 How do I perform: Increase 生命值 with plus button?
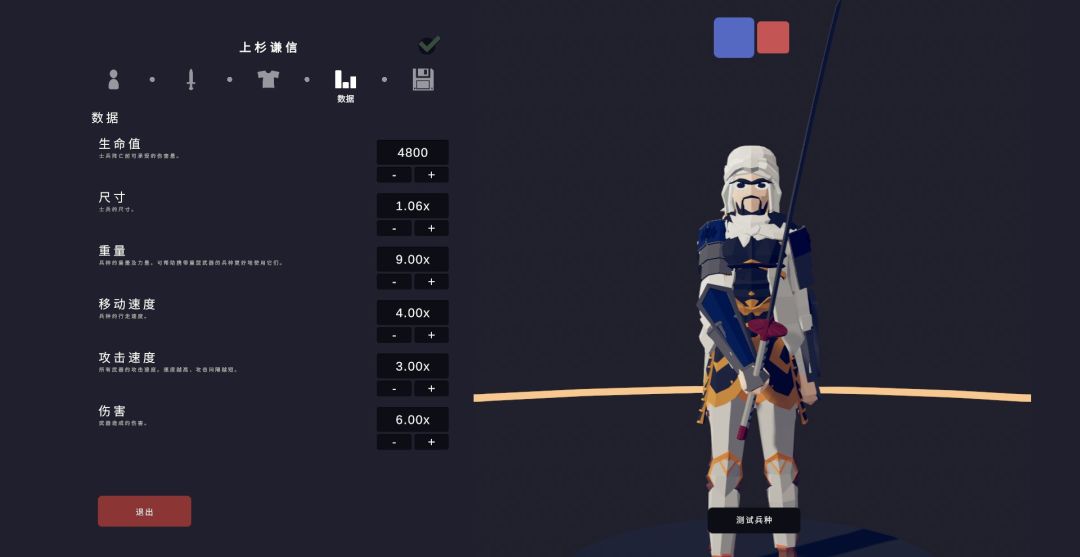tap(431, 175)
